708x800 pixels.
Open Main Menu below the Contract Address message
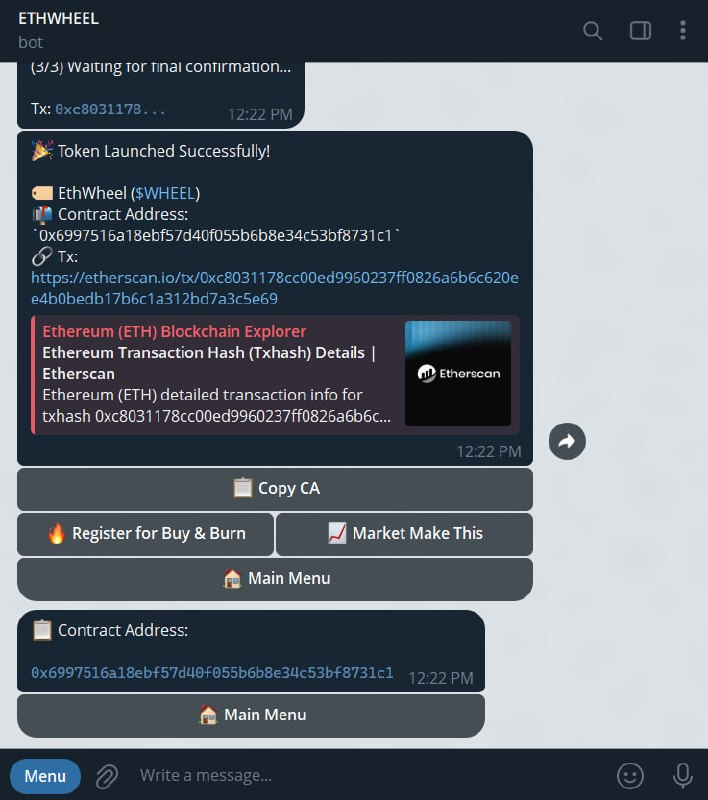pyautogui.click(x=251, y=715)
